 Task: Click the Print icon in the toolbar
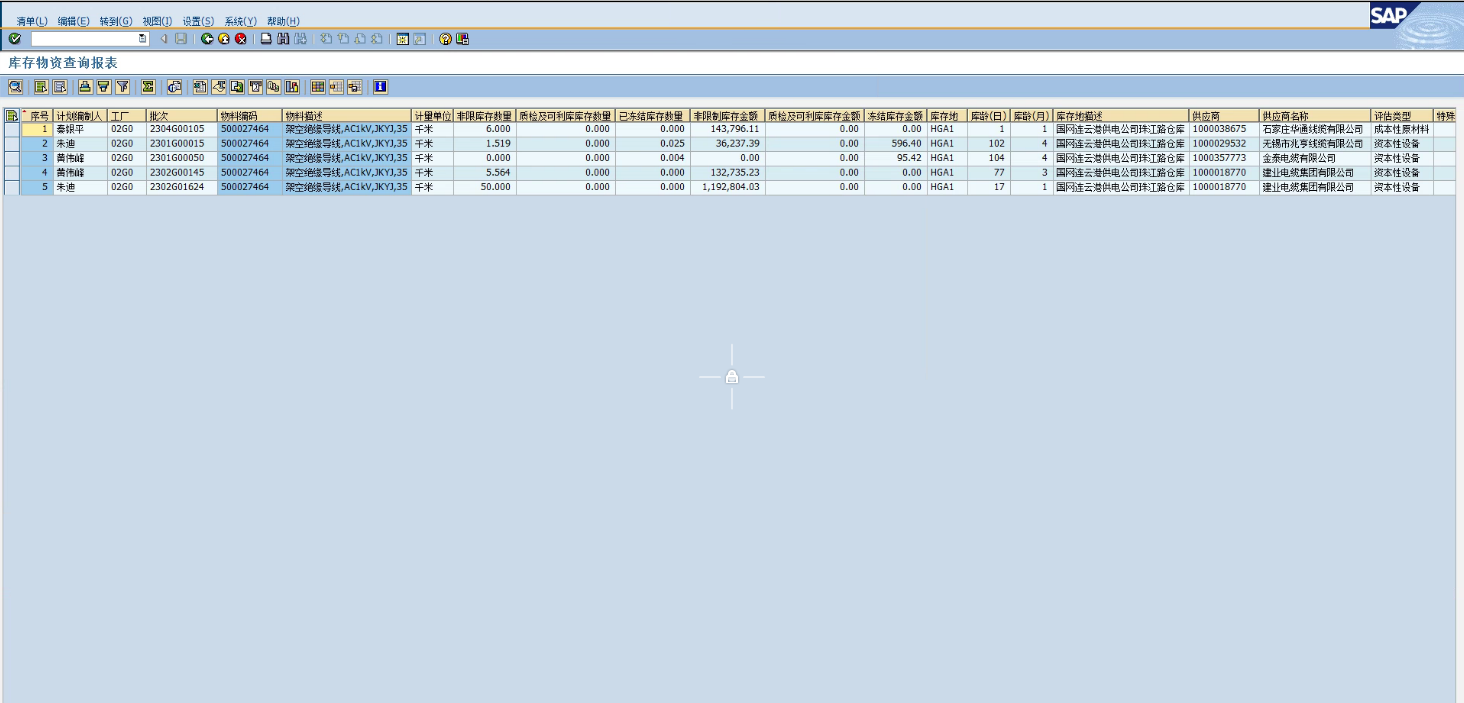pyautogui.click(x=266, y=39)
